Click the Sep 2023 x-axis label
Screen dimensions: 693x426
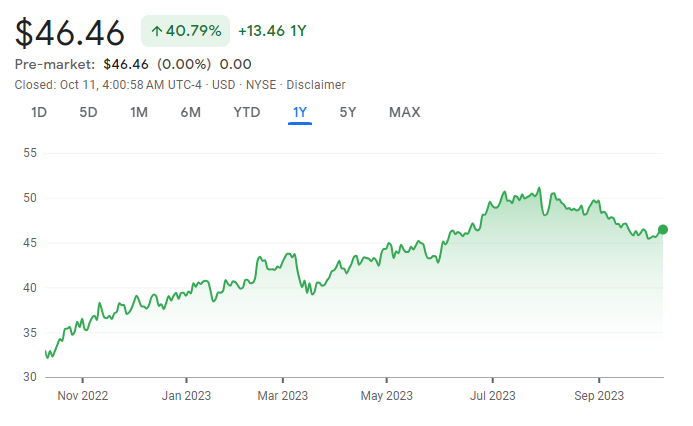598,396
